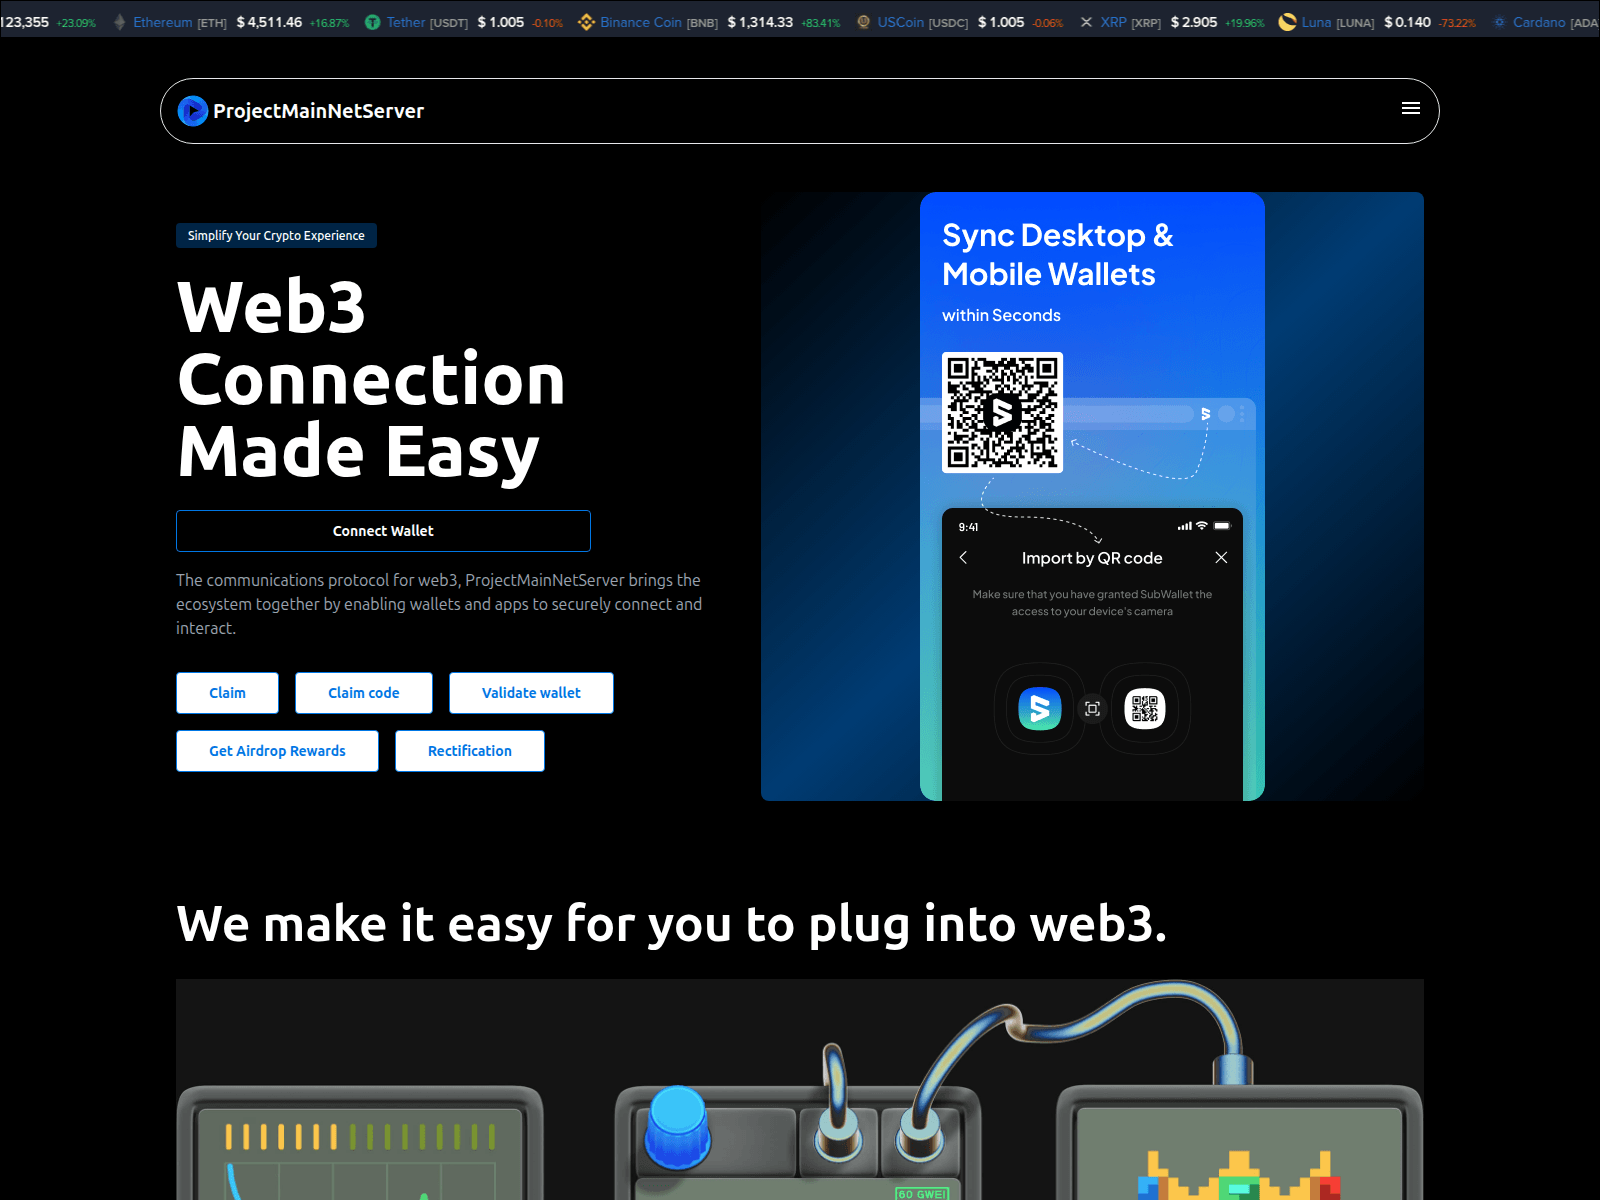Viewport: 1600px width, 1200px height.
Task: Click the small QR code icon in mockup
Action: pos(1145,709)
